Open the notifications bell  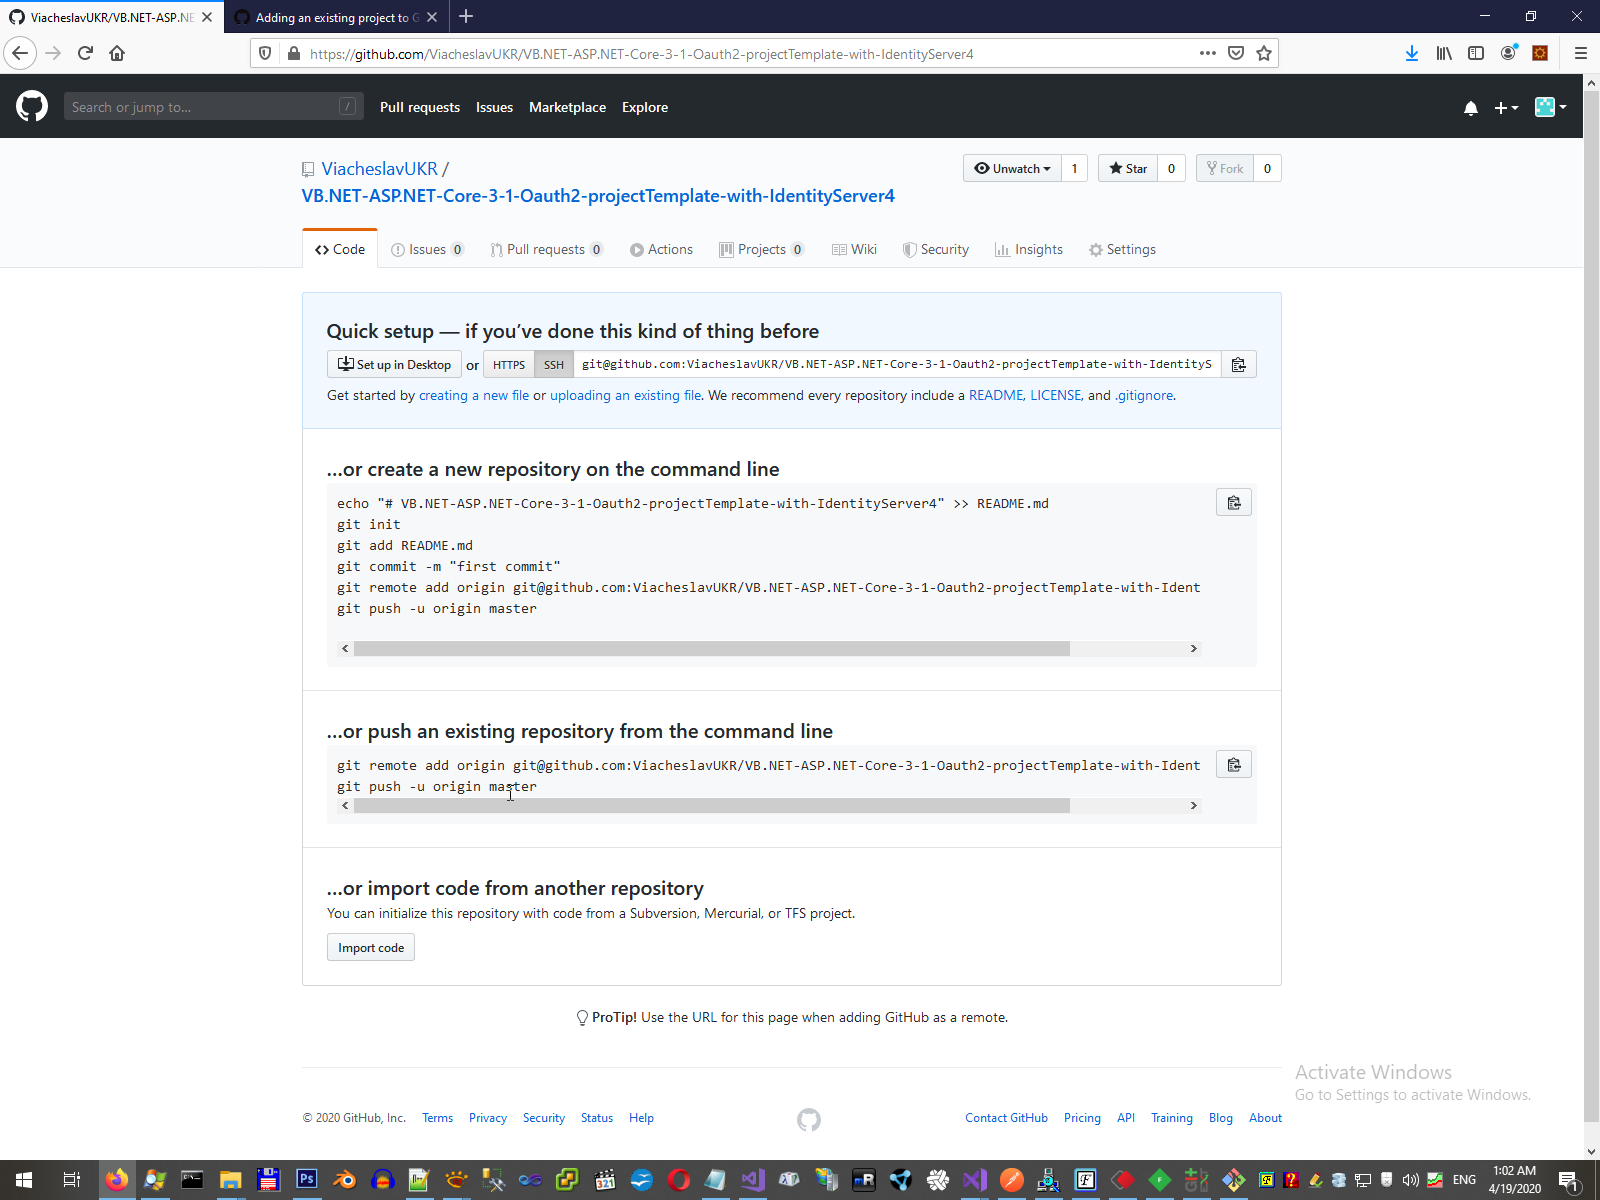pyautogui.click(x=1470, y=108)
